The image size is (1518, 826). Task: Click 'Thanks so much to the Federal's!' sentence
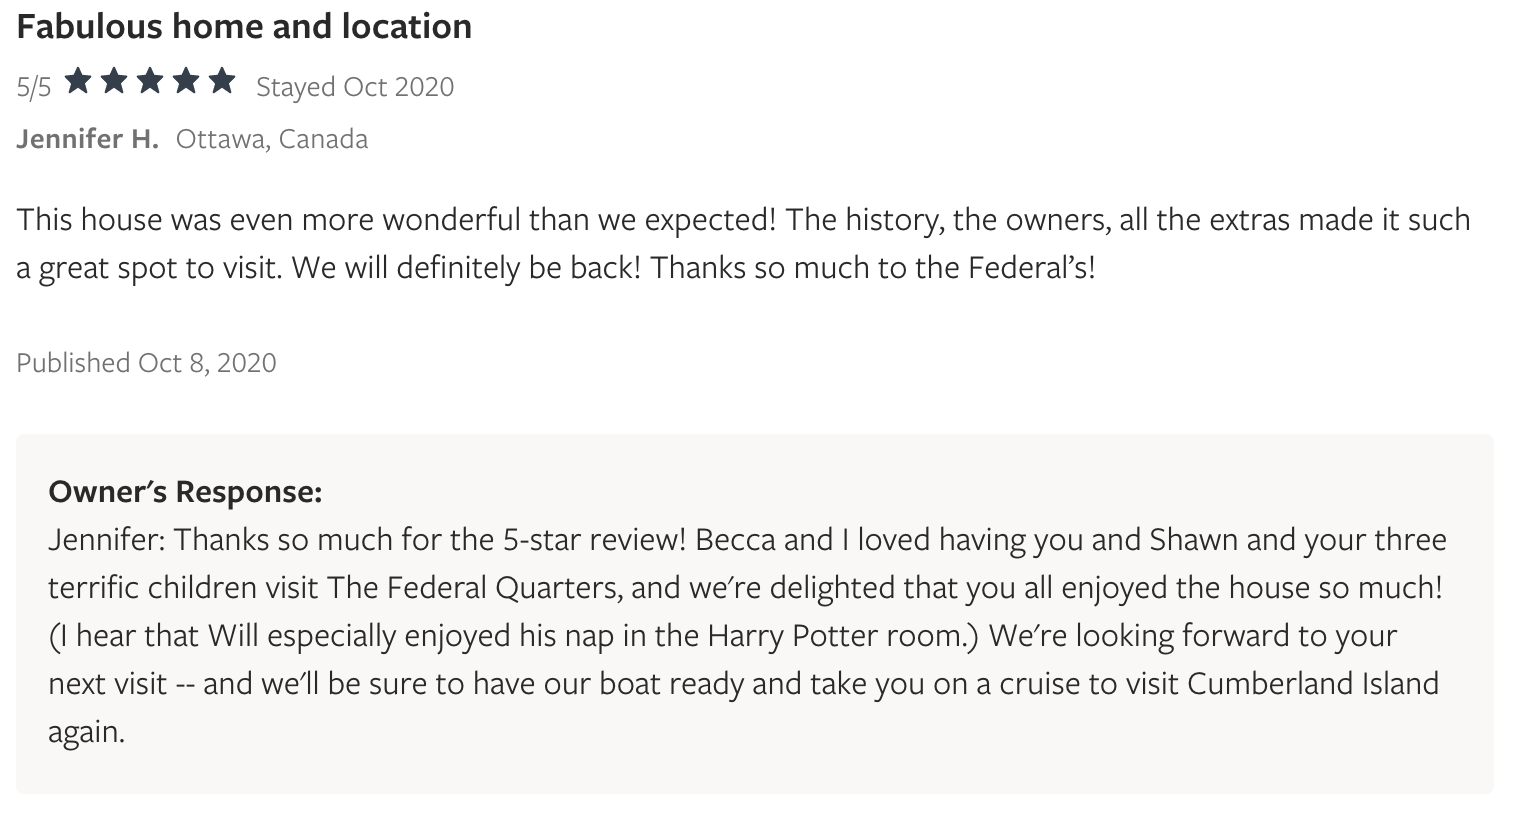(x=873, y=268)
